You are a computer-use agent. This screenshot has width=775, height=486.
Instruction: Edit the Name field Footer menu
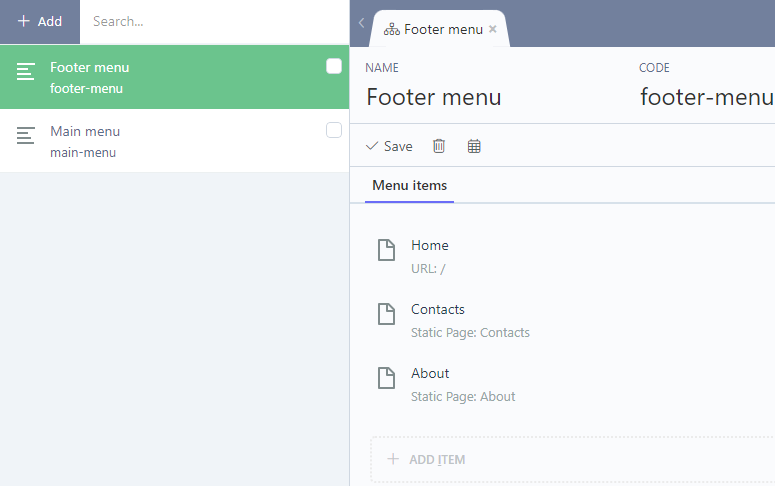click(x=434, y=97)
